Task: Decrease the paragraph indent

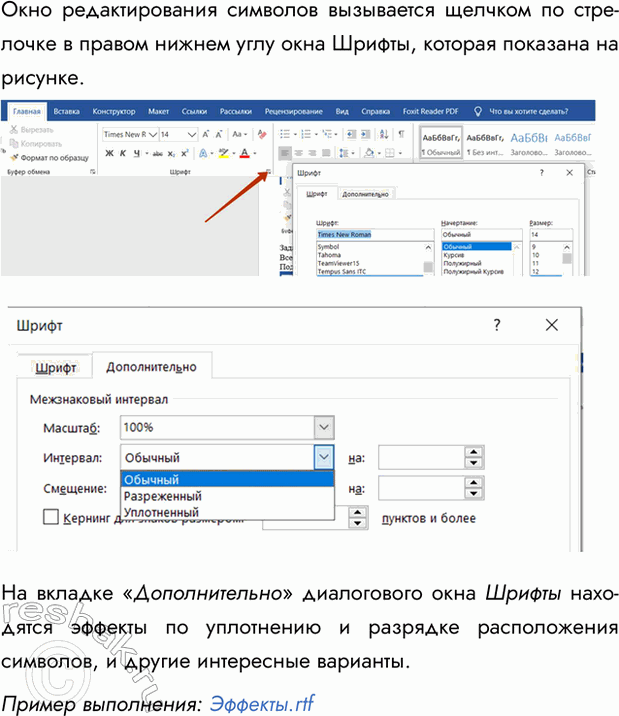Action: pos(351,134)
